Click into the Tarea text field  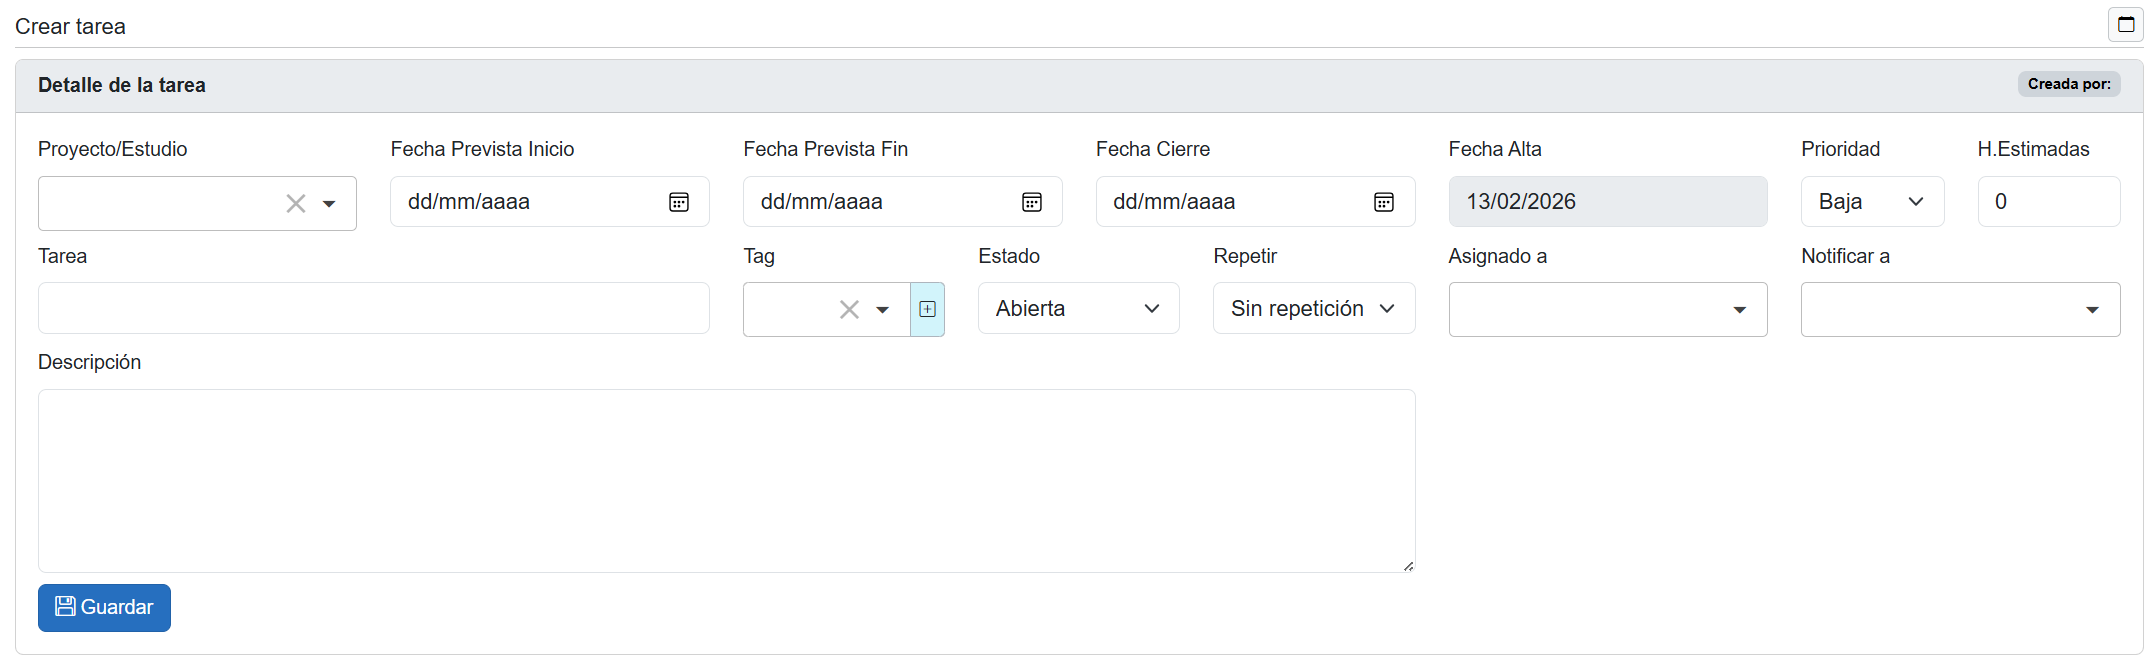373,309
